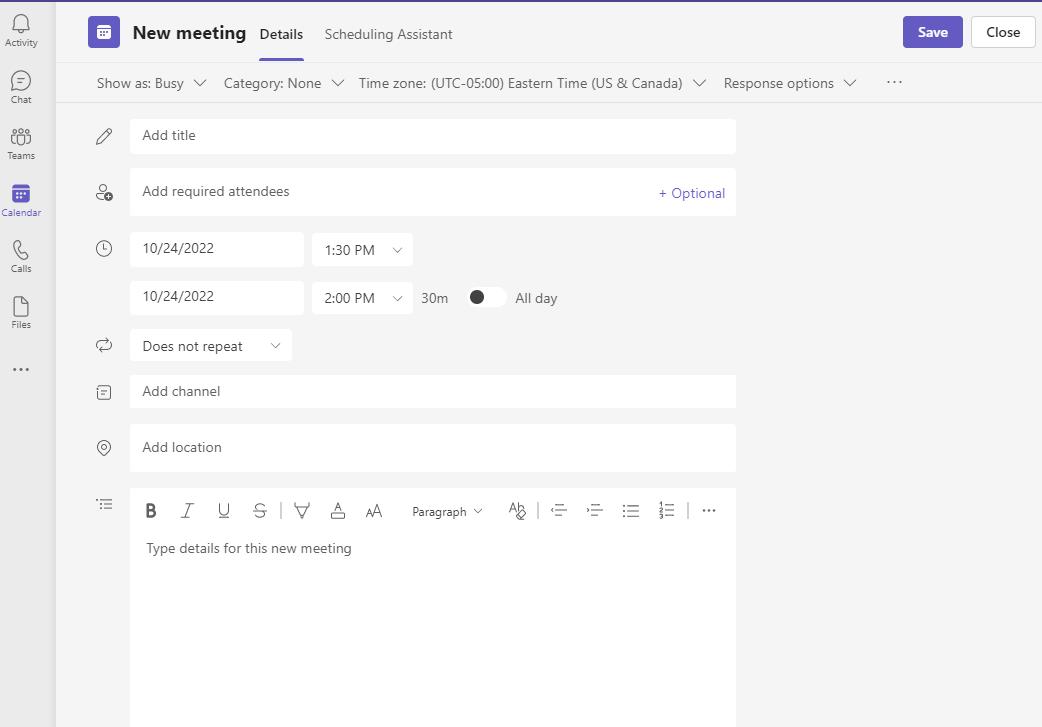Switch to the Scheduling Assistant tab
Viewport: 1042px width, 727px height.
pyautogui.click(x=388, y=34)
